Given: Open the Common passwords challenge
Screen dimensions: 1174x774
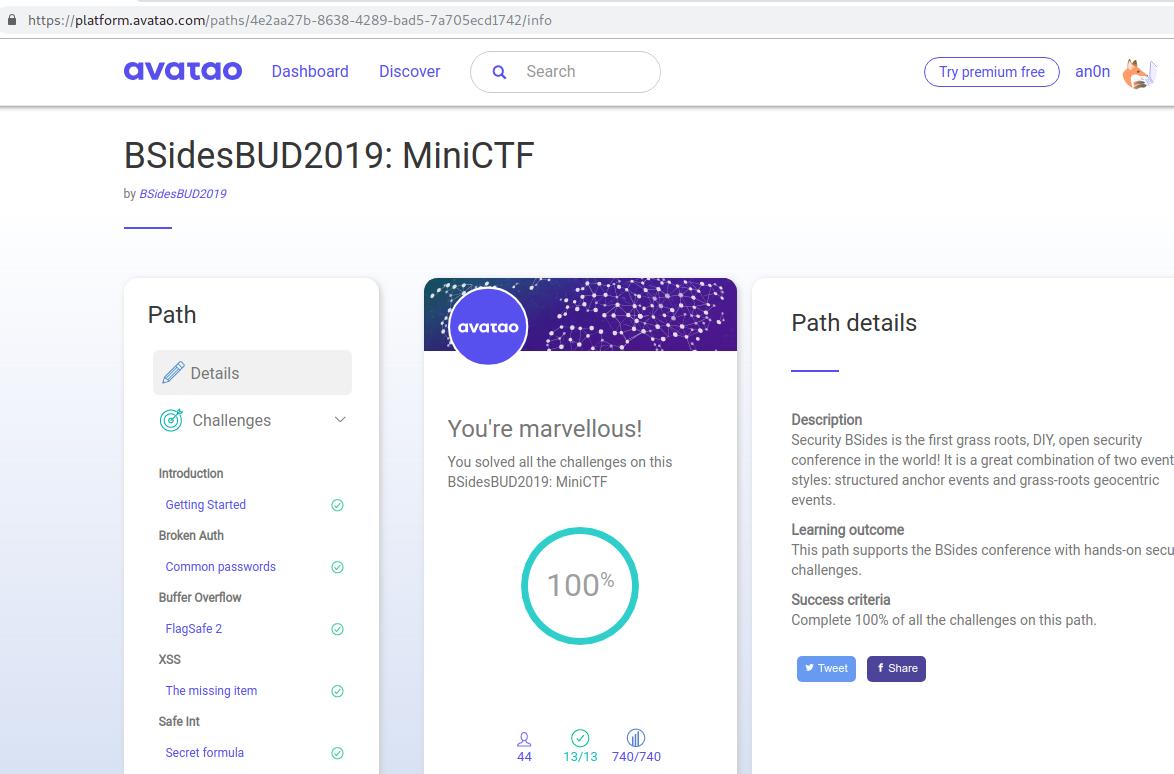Looking at the screenshot, I should [220, 567].
